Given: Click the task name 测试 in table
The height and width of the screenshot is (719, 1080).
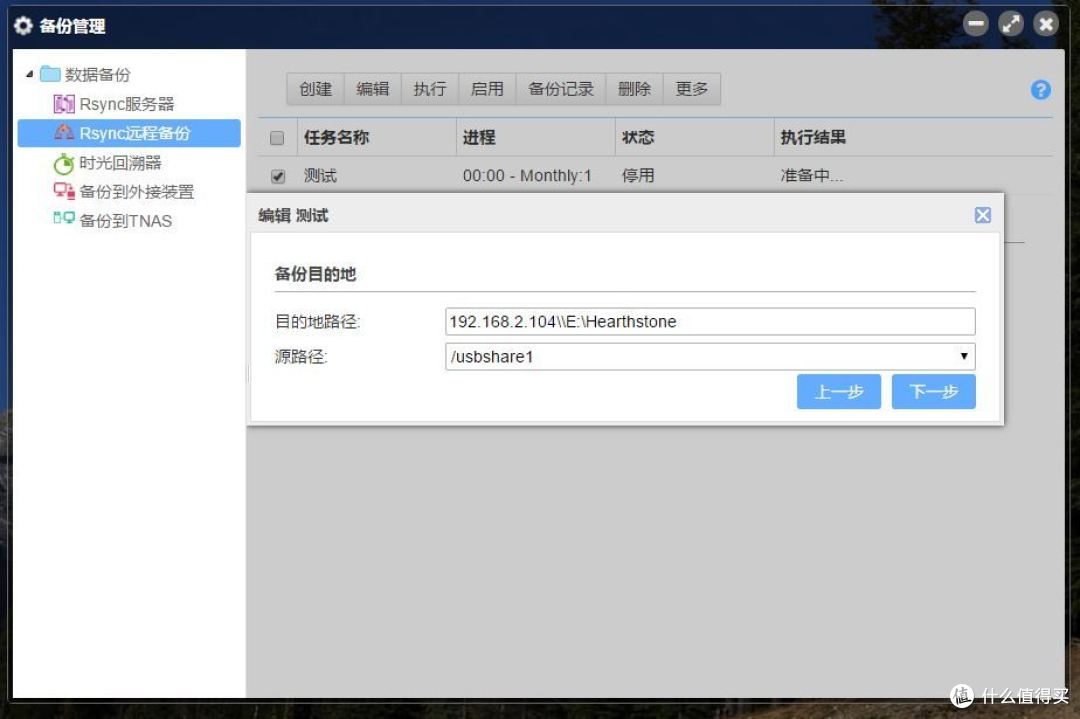Looking at the screenshot, I should [320, 176].
